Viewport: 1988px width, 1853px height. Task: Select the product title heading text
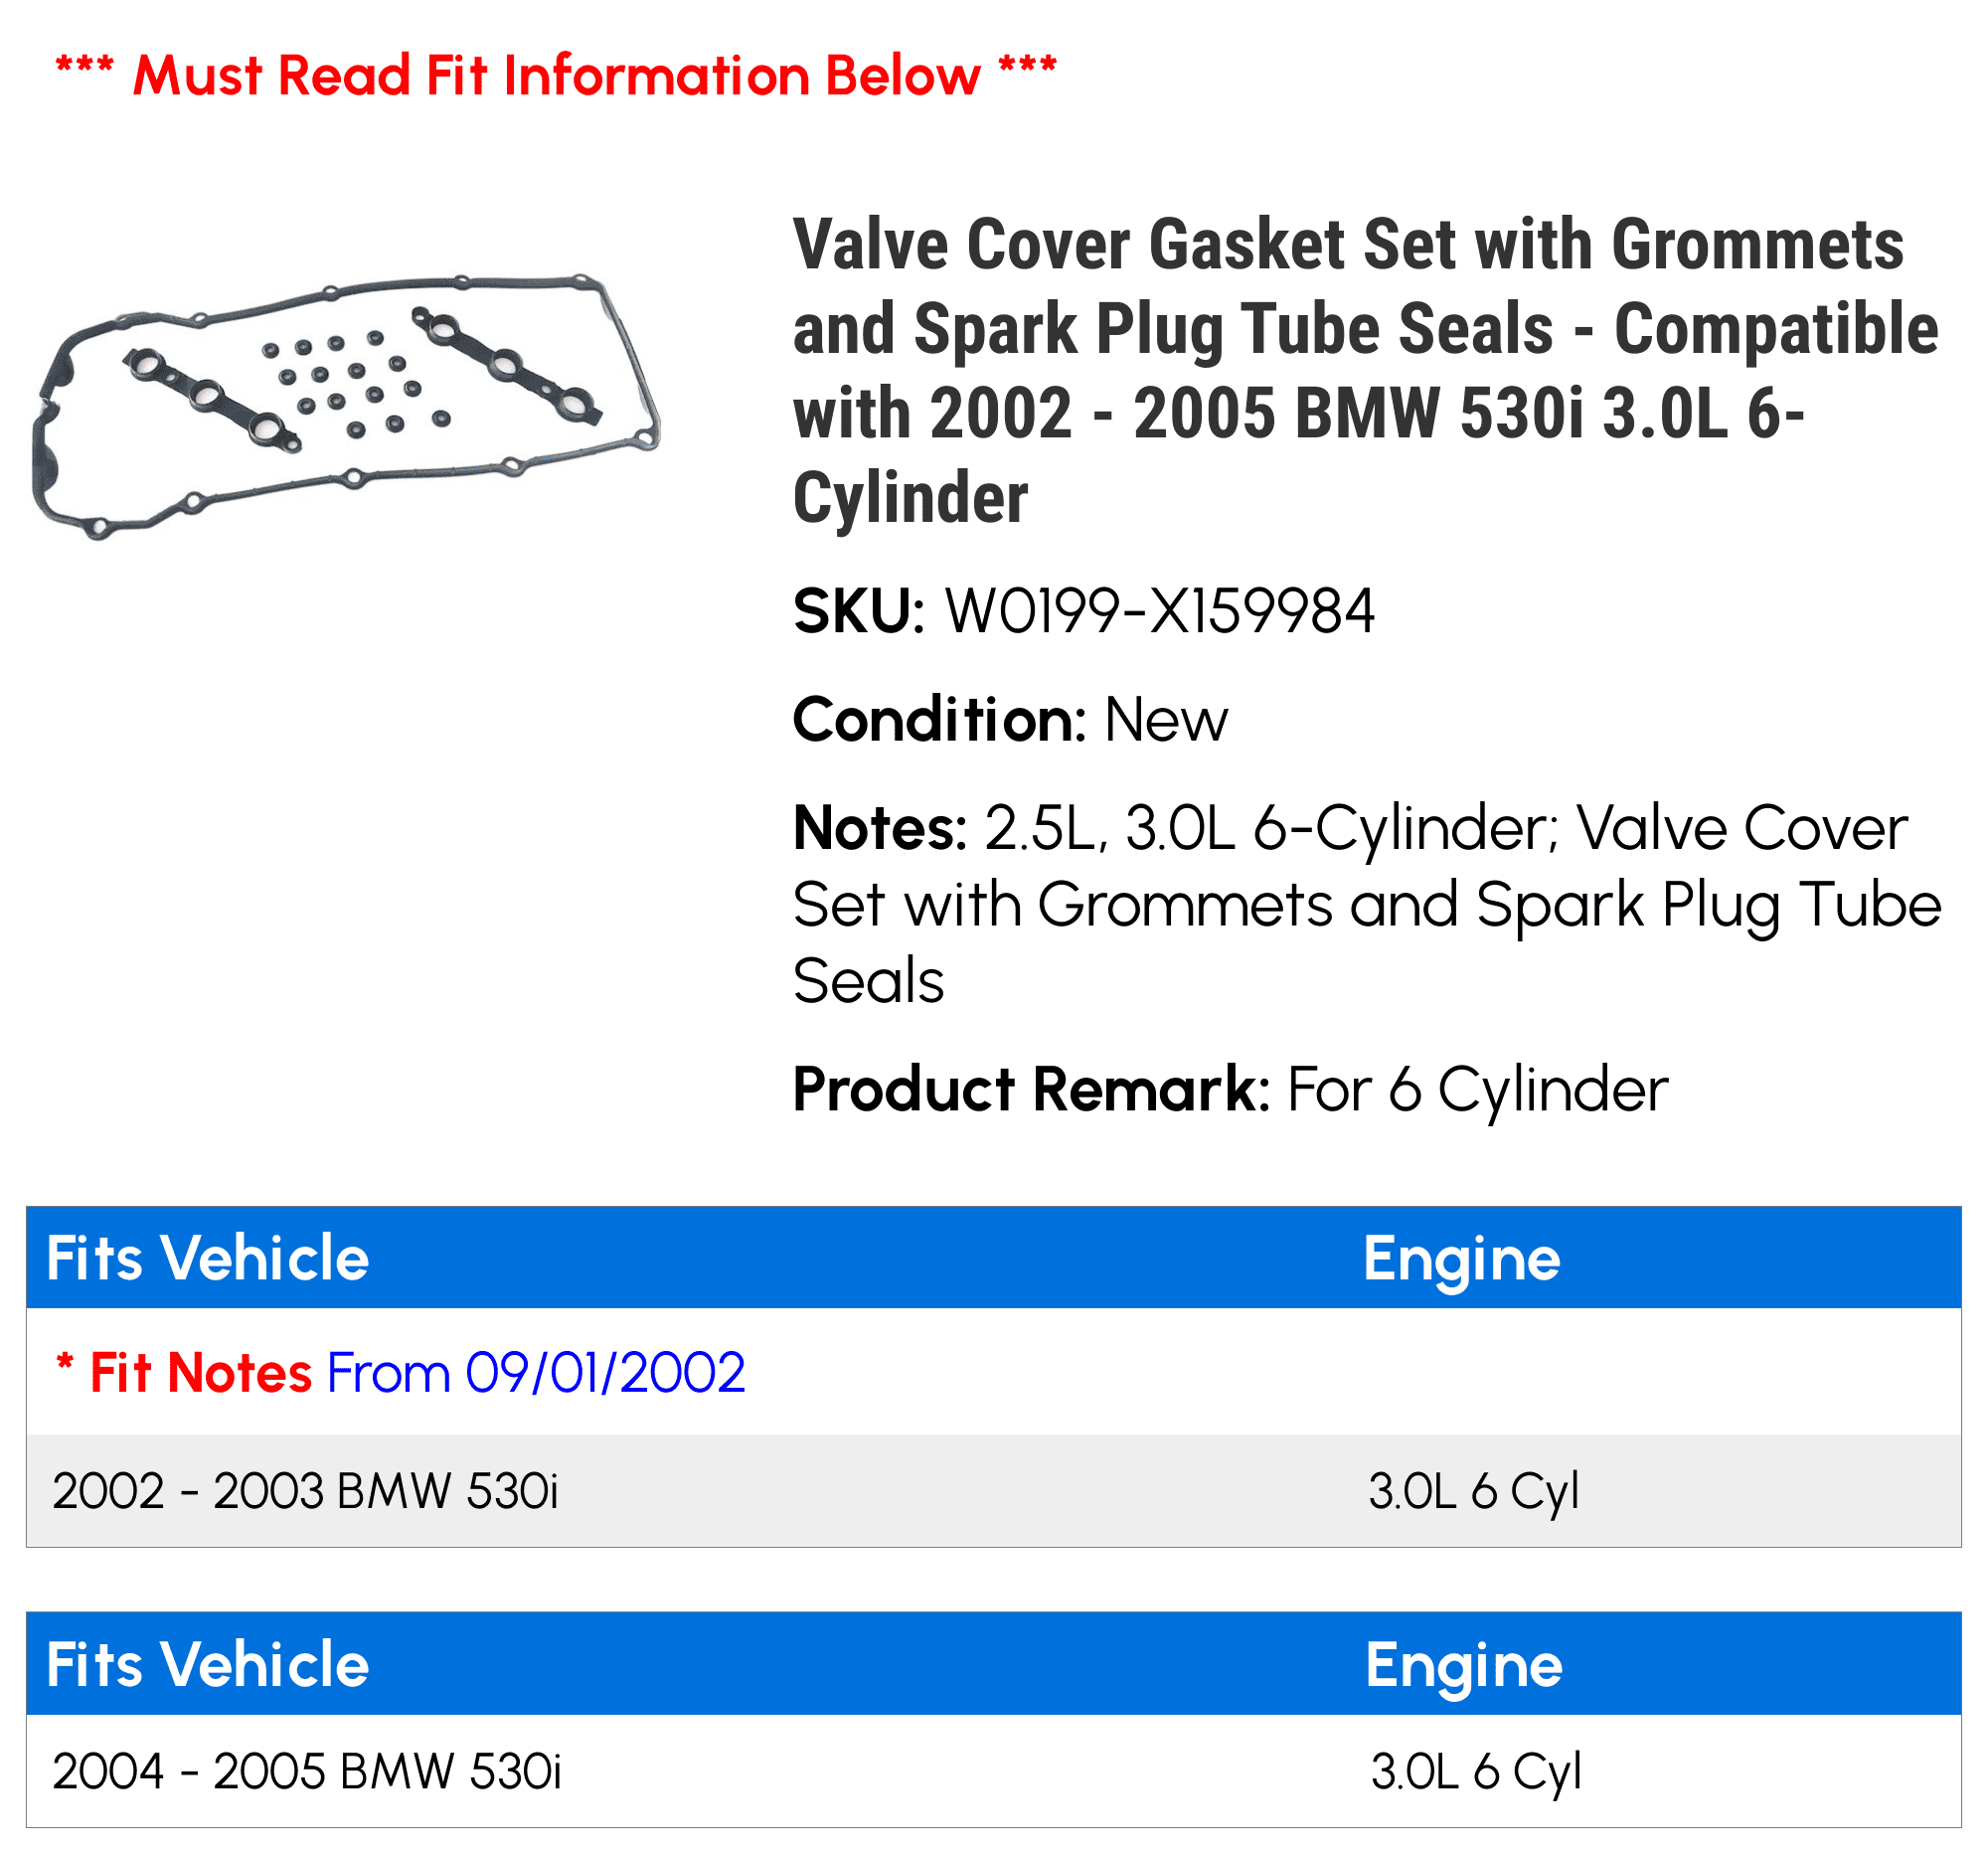(1365, 371)
